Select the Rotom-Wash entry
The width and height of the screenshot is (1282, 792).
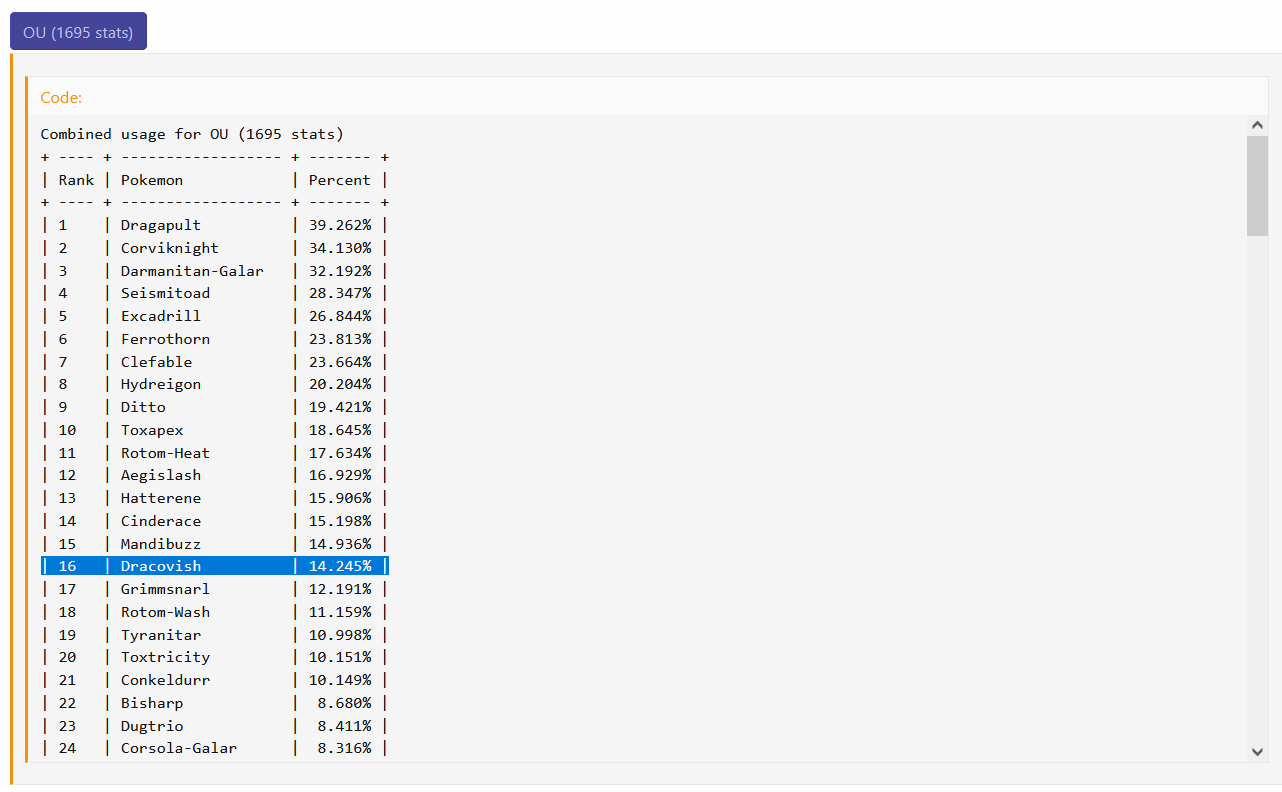[165, 612]
